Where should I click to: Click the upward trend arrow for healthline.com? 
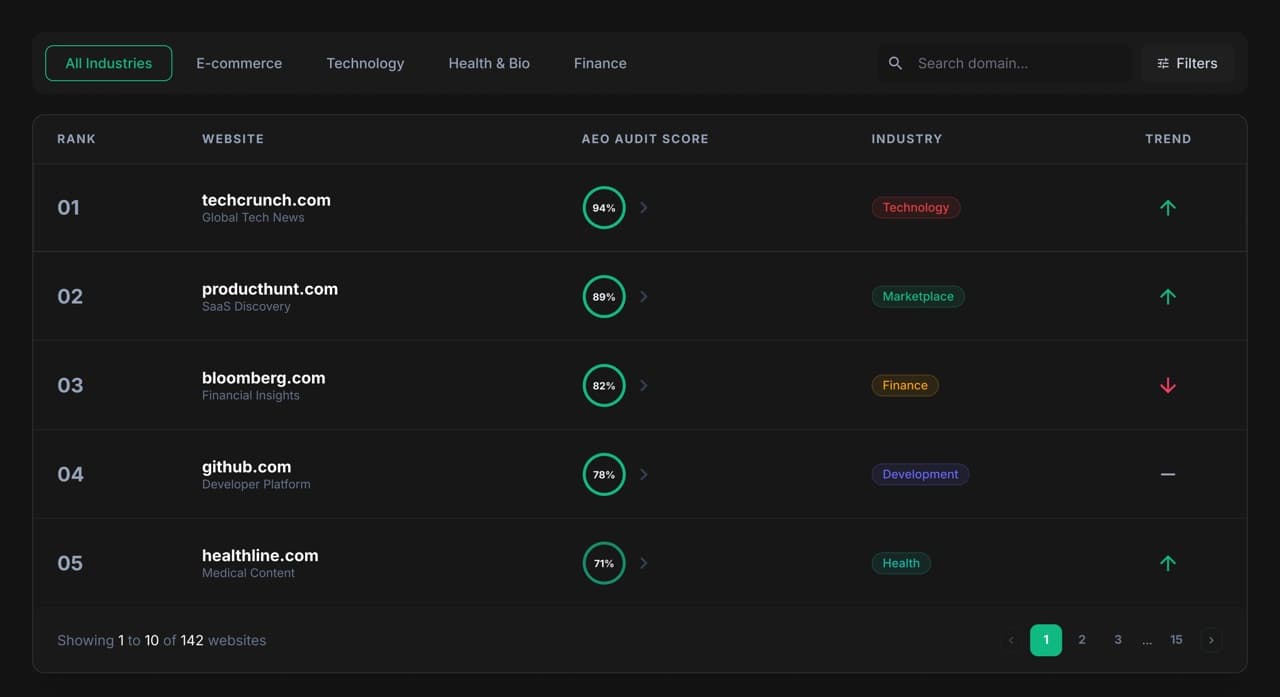click(1167, 563)
